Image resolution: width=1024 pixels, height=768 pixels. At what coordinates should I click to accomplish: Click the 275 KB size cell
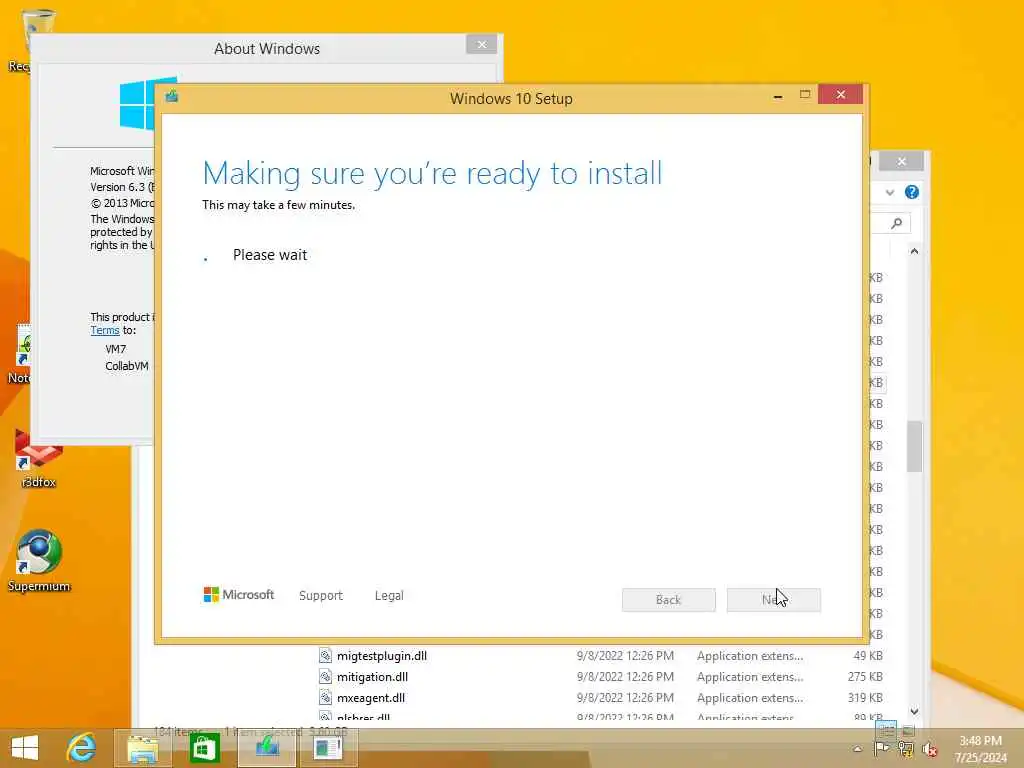coord(865,677)
